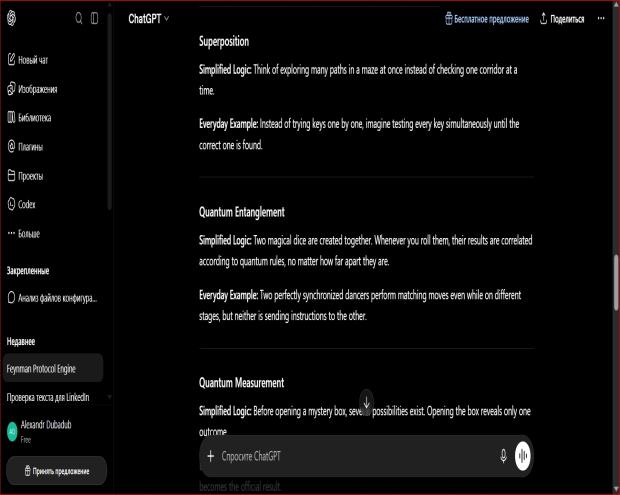This screenshot has height=495, width=620.
Task: Open Codex from the sidebar
Action: pos(21,204)
